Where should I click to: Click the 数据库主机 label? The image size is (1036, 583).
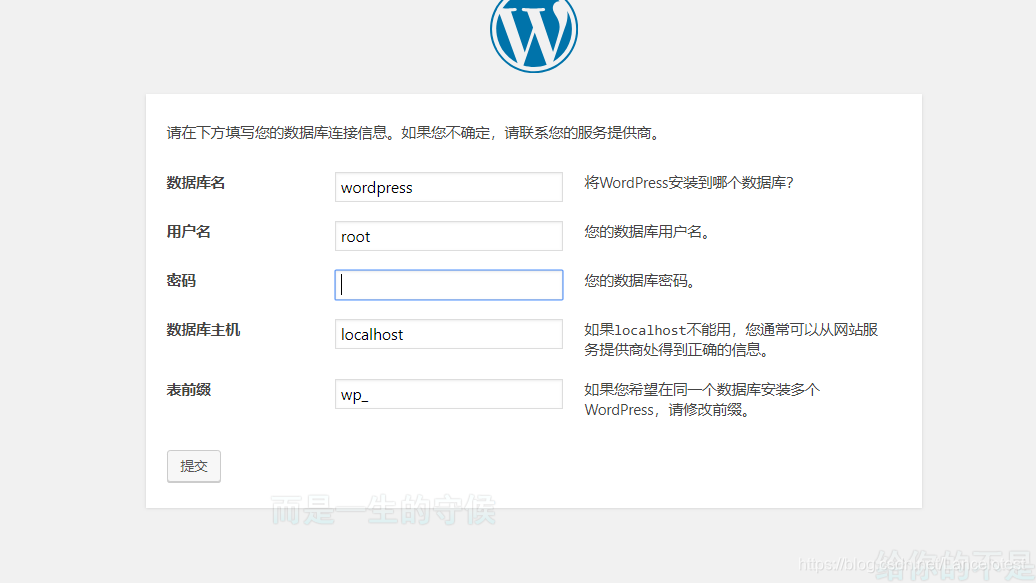(203, 330)
